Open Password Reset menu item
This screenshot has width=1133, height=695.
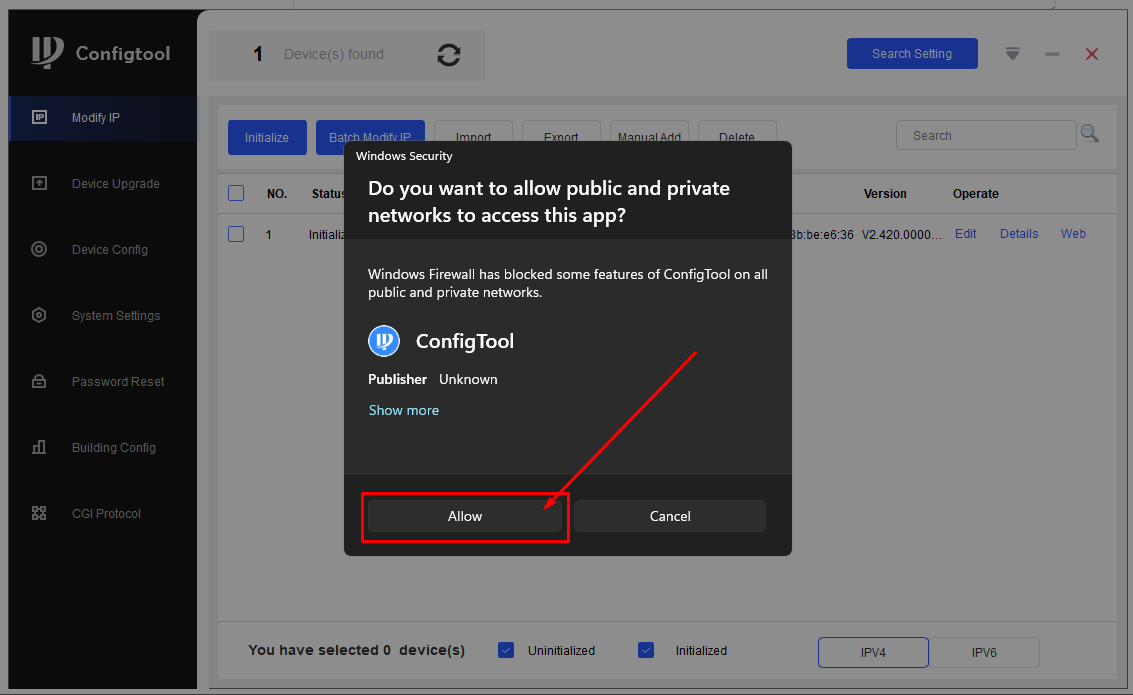(x=103, y=381)
